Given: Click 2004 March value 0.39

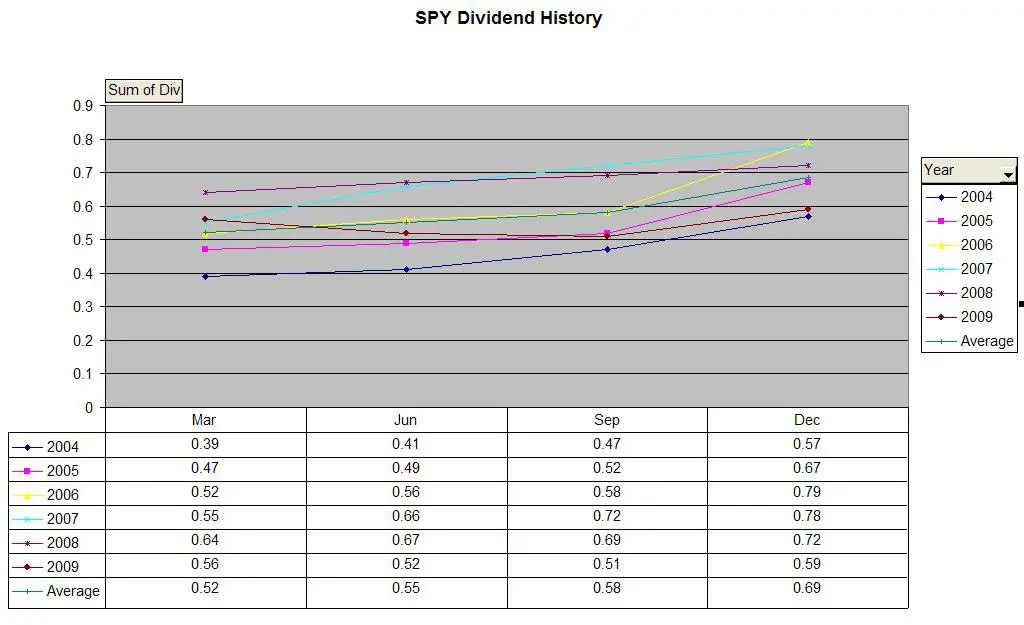Looking at the screenshot, I should [205, 444].
